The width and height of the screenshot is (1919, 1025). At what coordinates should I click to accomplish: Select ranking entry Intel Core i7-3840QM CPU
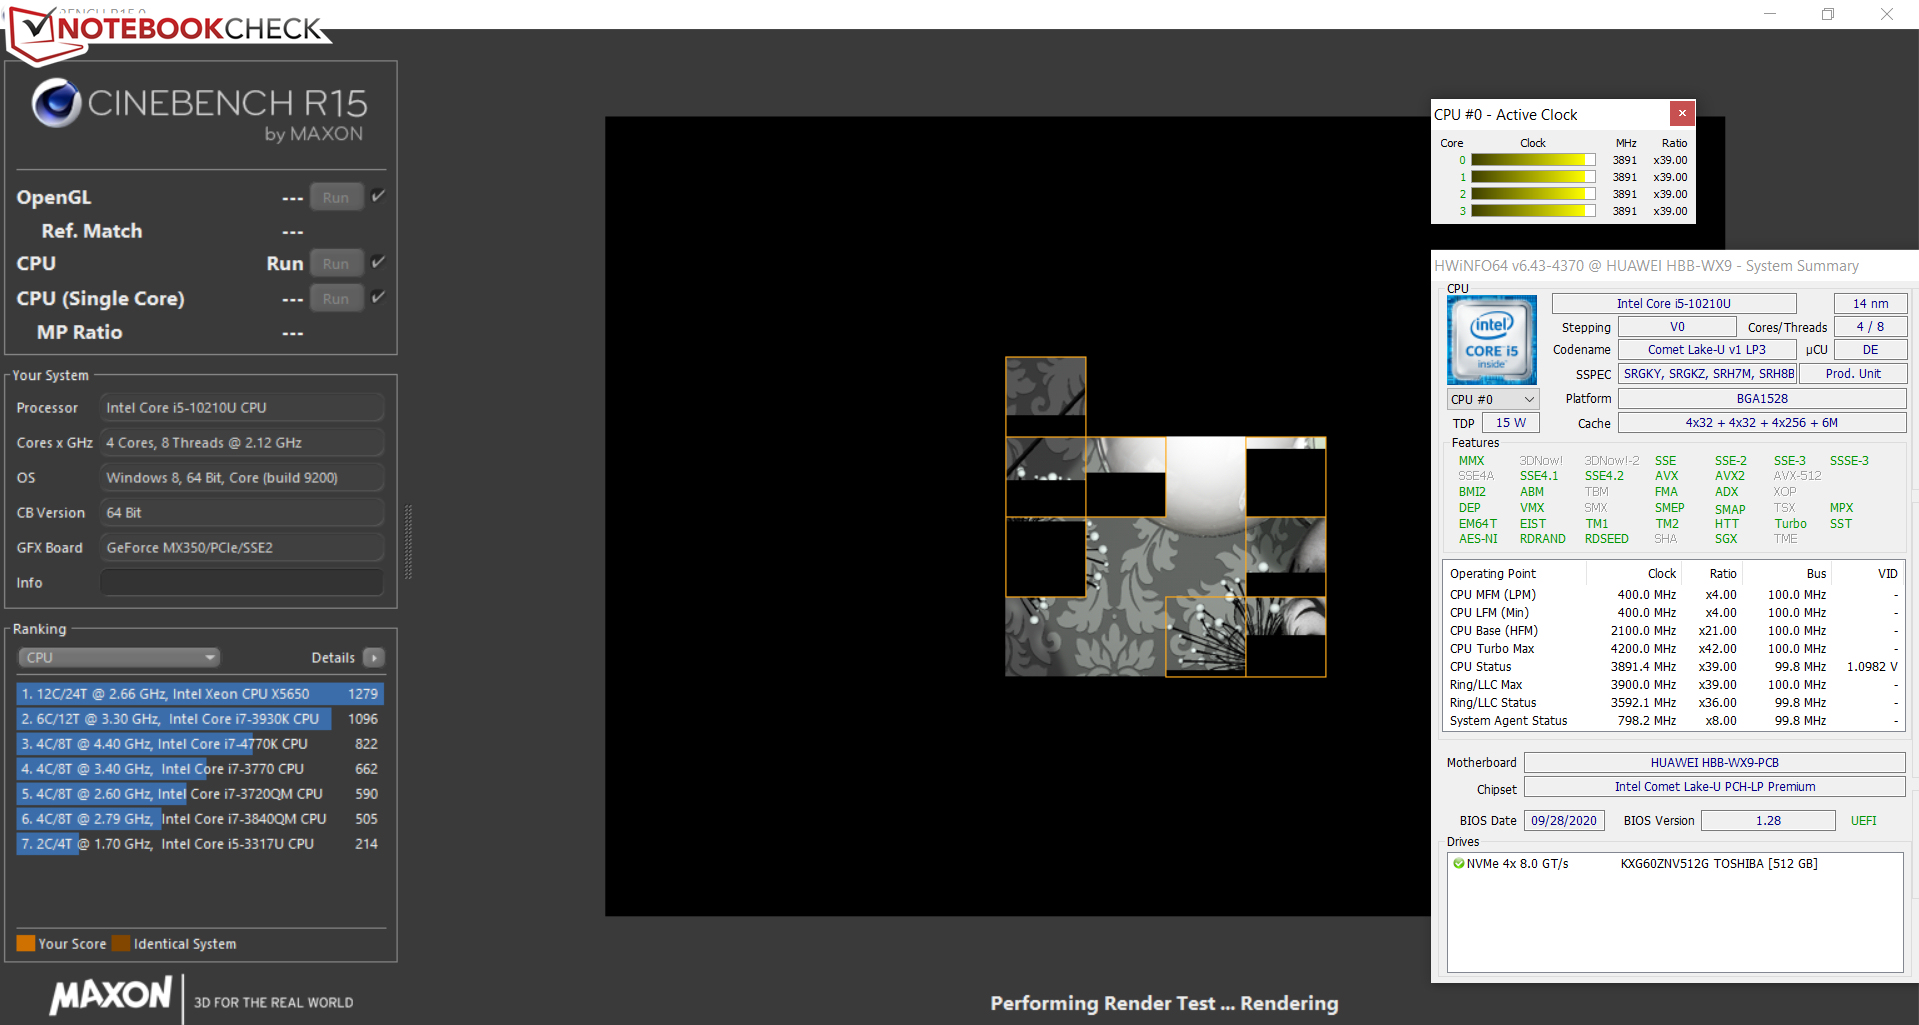point(200,818)
